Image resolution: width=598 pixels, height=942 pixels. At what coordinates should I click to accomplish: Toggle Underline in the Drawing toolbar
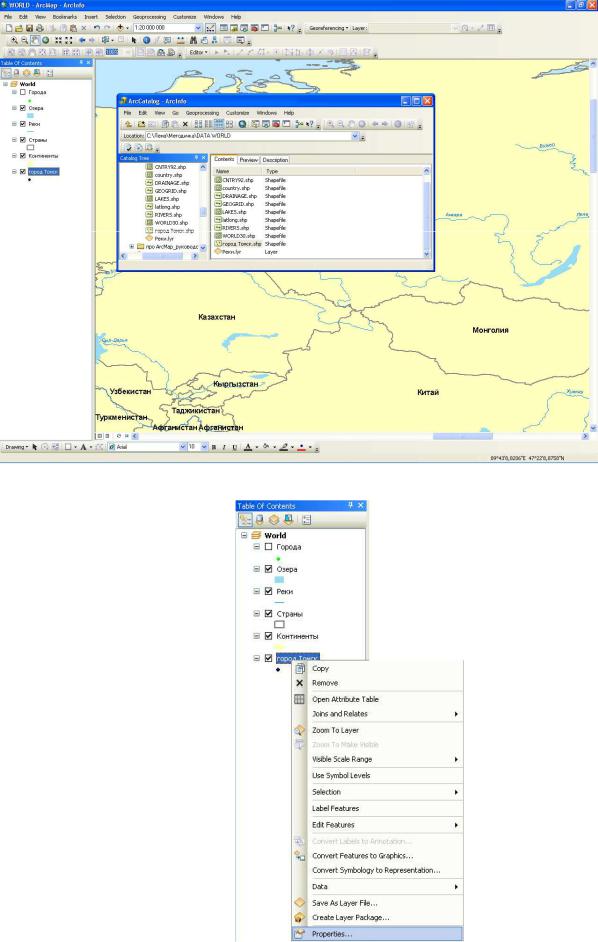tap(234, 447)
